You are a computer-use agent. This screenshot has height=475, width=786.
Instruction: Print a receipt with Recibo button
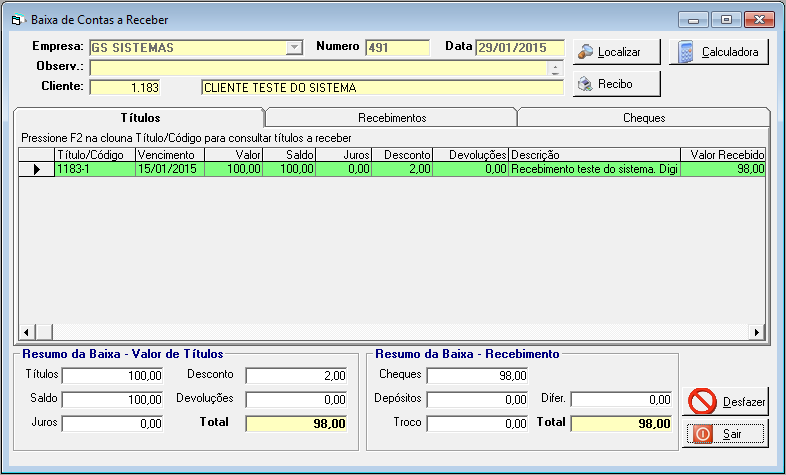[616, 85]
